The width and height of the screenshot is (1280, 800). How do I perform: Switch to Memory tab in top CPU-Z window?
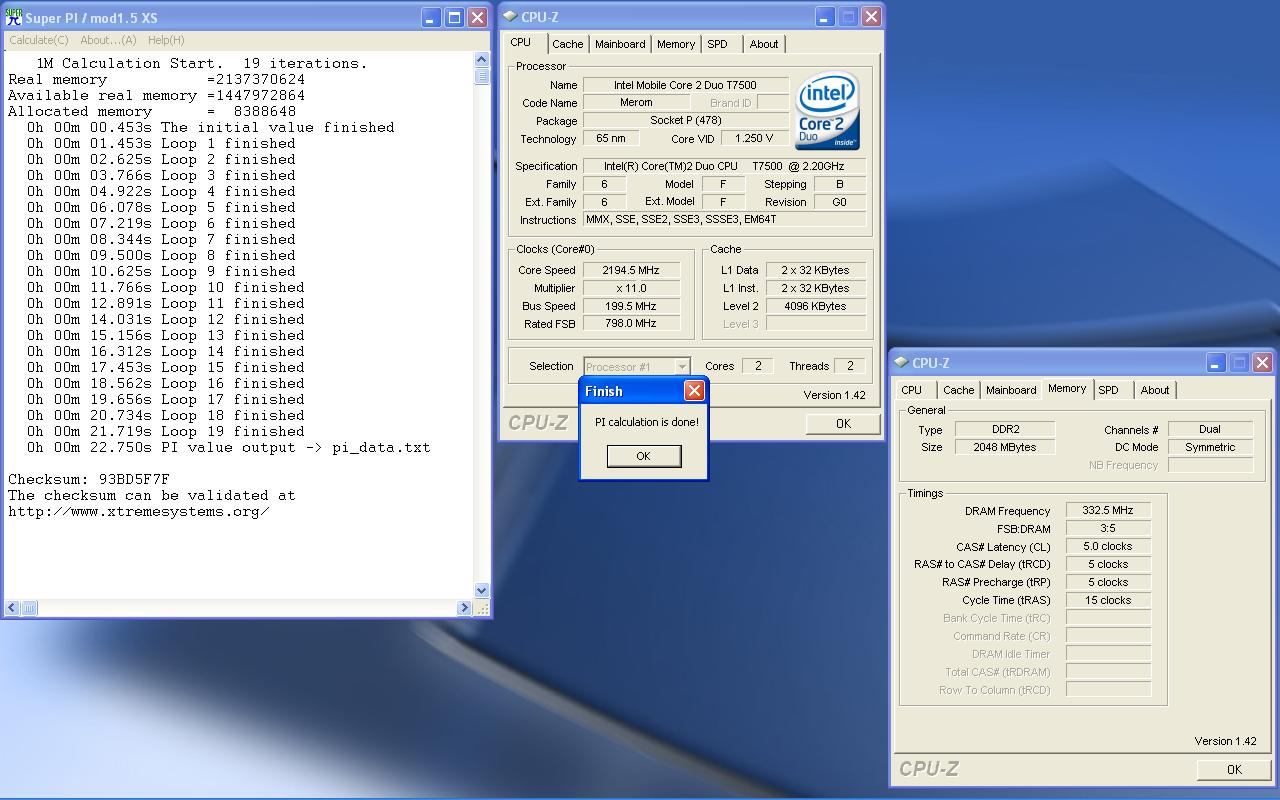[x=676, y=44]
